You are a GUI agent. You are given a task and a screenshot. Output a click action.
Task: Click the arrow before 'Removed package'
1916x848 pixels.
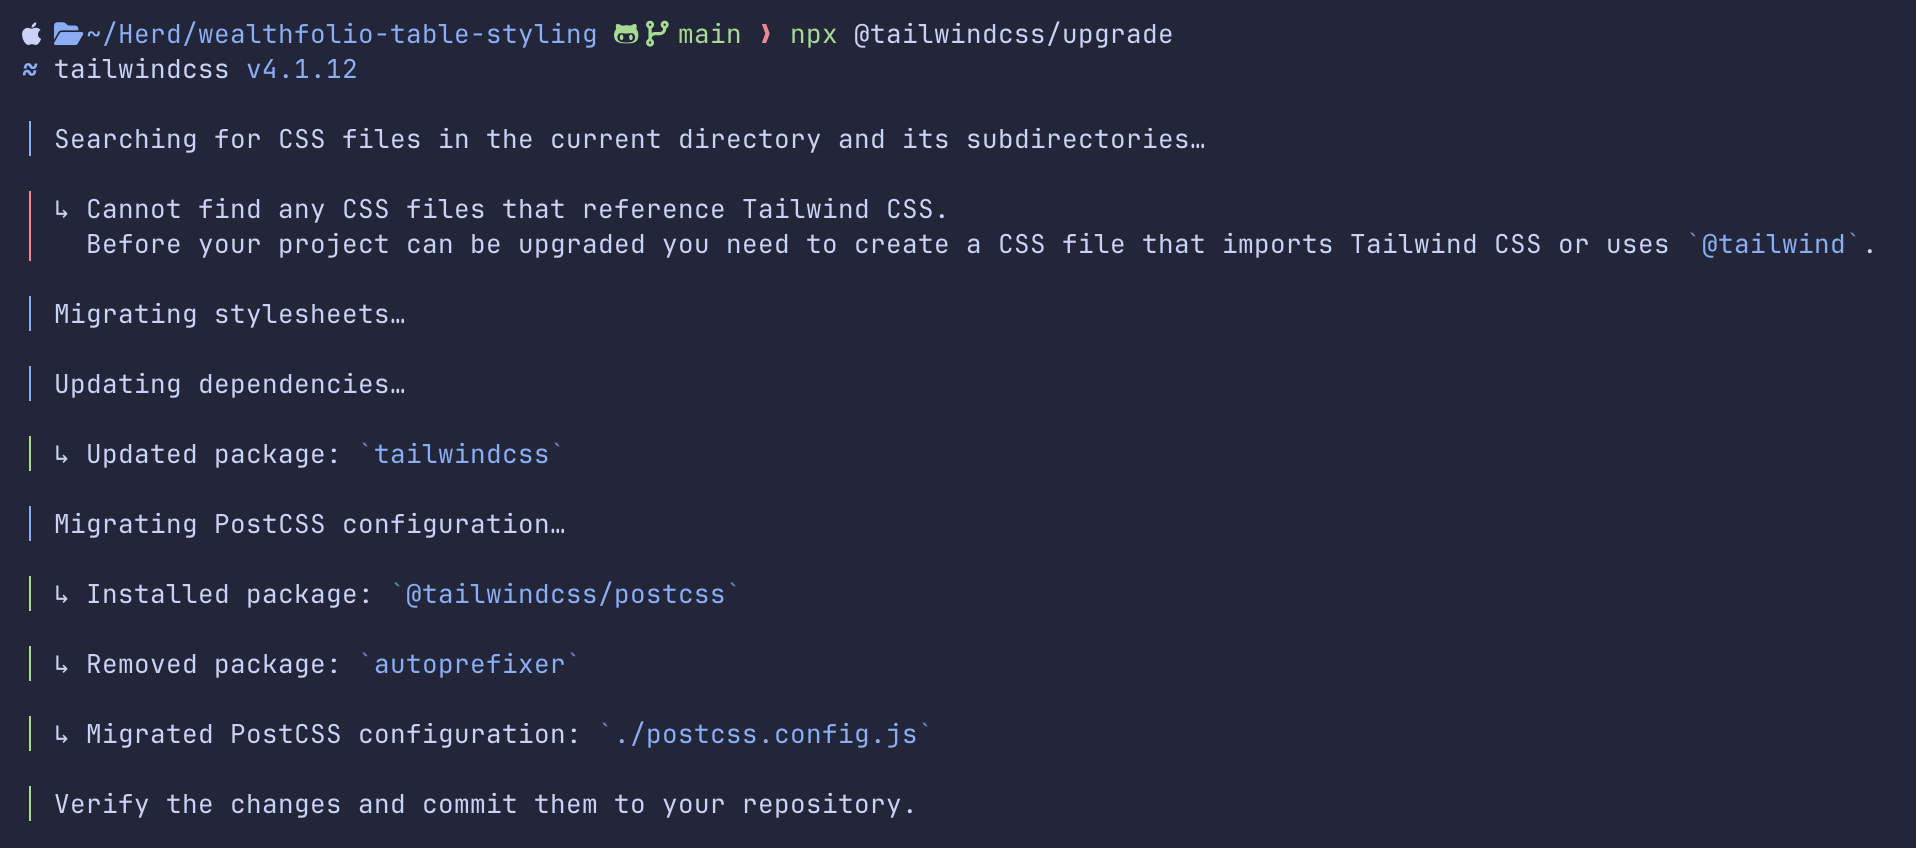pyautogui.click(x=62, y=665)
